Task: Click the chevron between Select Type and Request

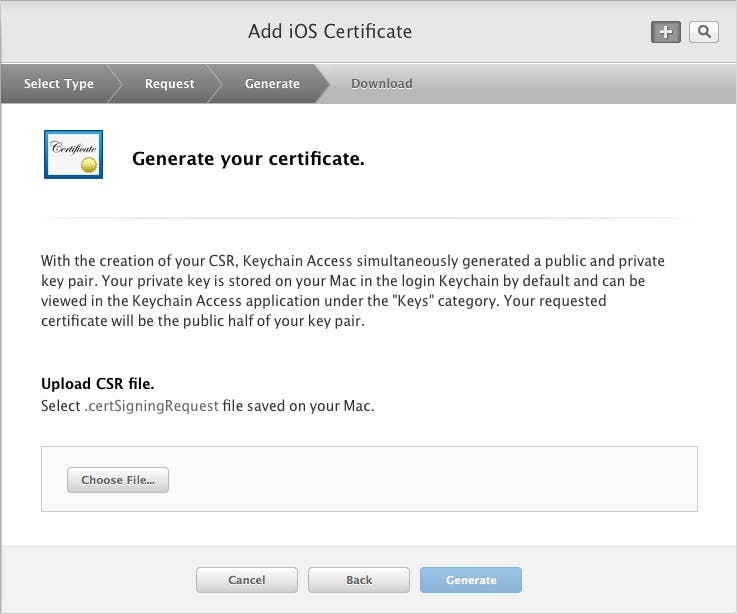Action: coord(113,84)
